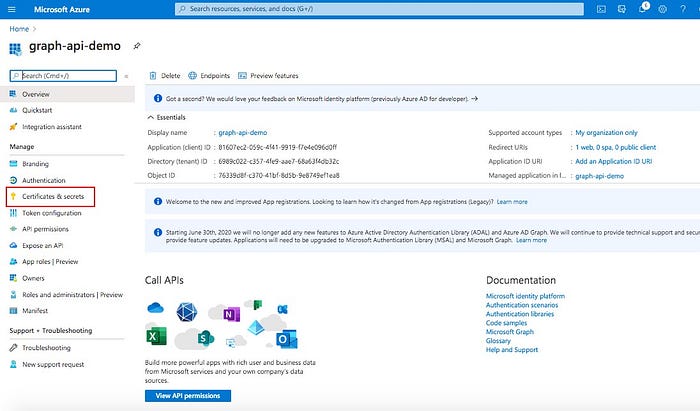Open Help and Support link

512,349
